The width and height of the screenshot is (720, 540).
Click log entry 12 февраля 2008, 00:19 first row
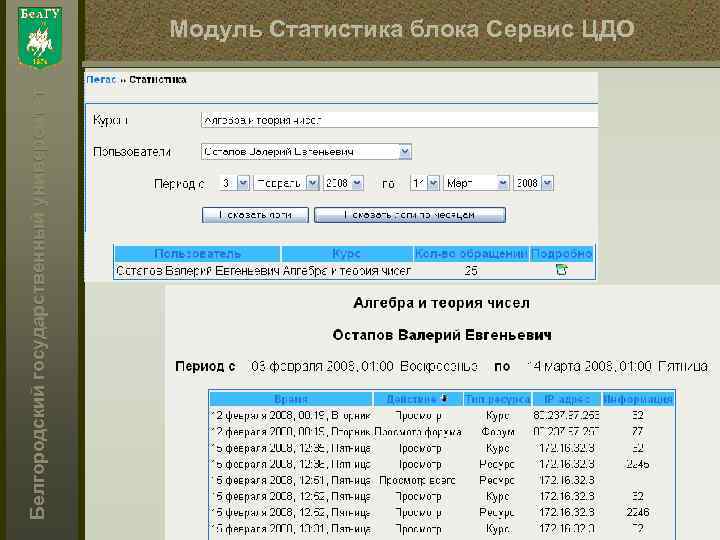click(291, 416)
